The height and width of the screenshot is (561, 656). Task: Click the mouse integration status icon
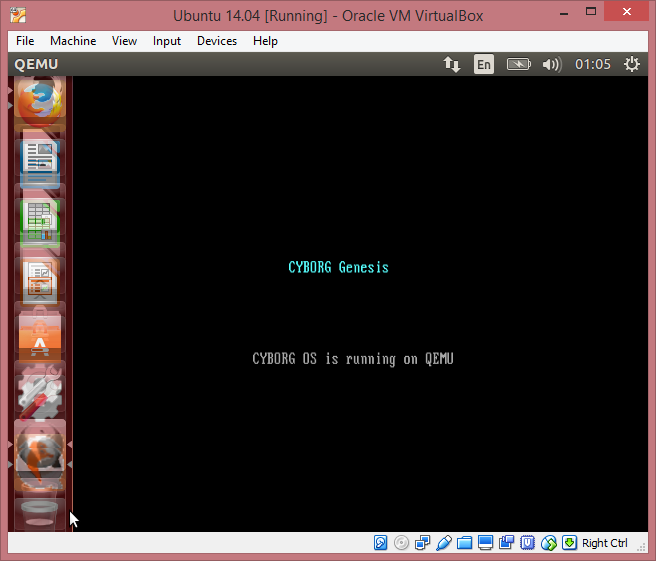click(548, 543)
